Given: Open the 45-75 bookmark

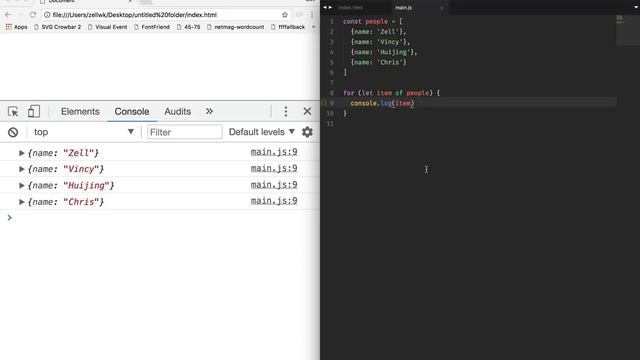Looking at the screenshot, I should [189, 27].
